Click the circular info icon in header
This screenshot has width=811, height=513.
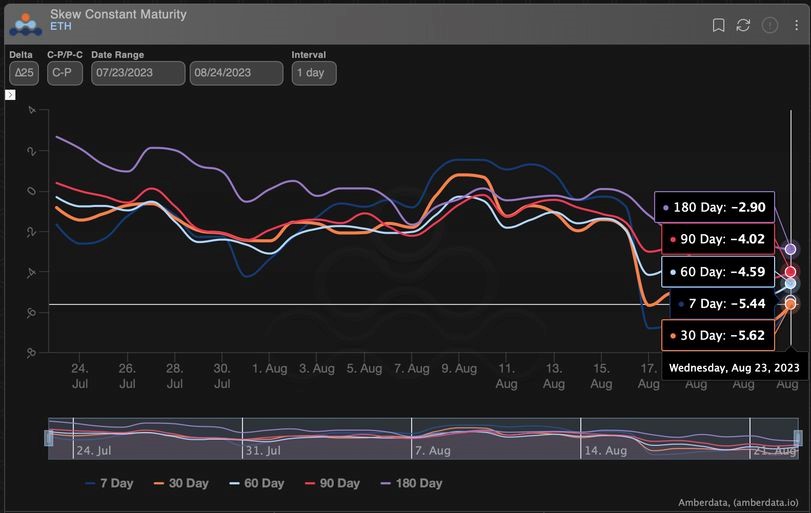[770, 25]
